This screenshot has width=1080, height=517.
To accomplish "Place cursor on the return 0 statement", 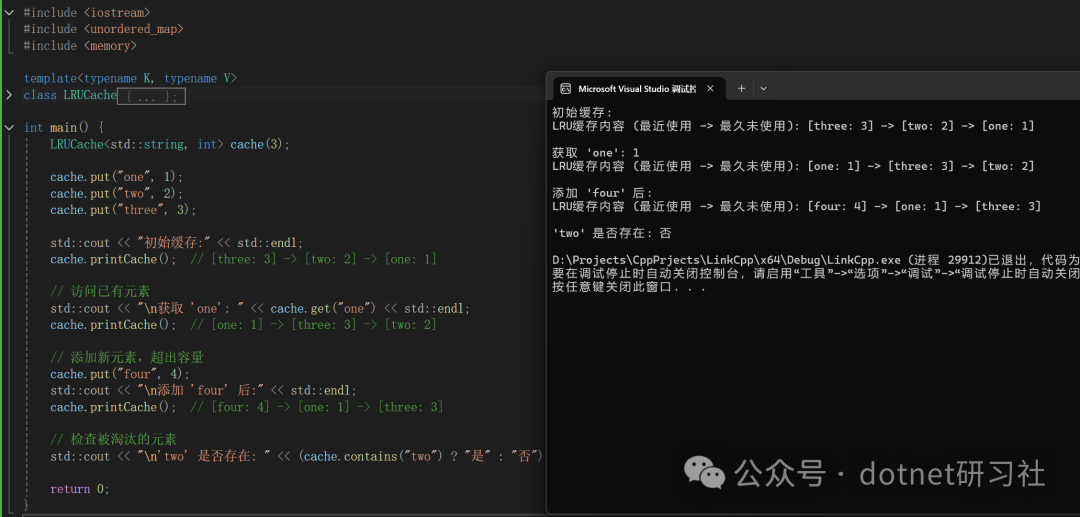I will point(80,489).
